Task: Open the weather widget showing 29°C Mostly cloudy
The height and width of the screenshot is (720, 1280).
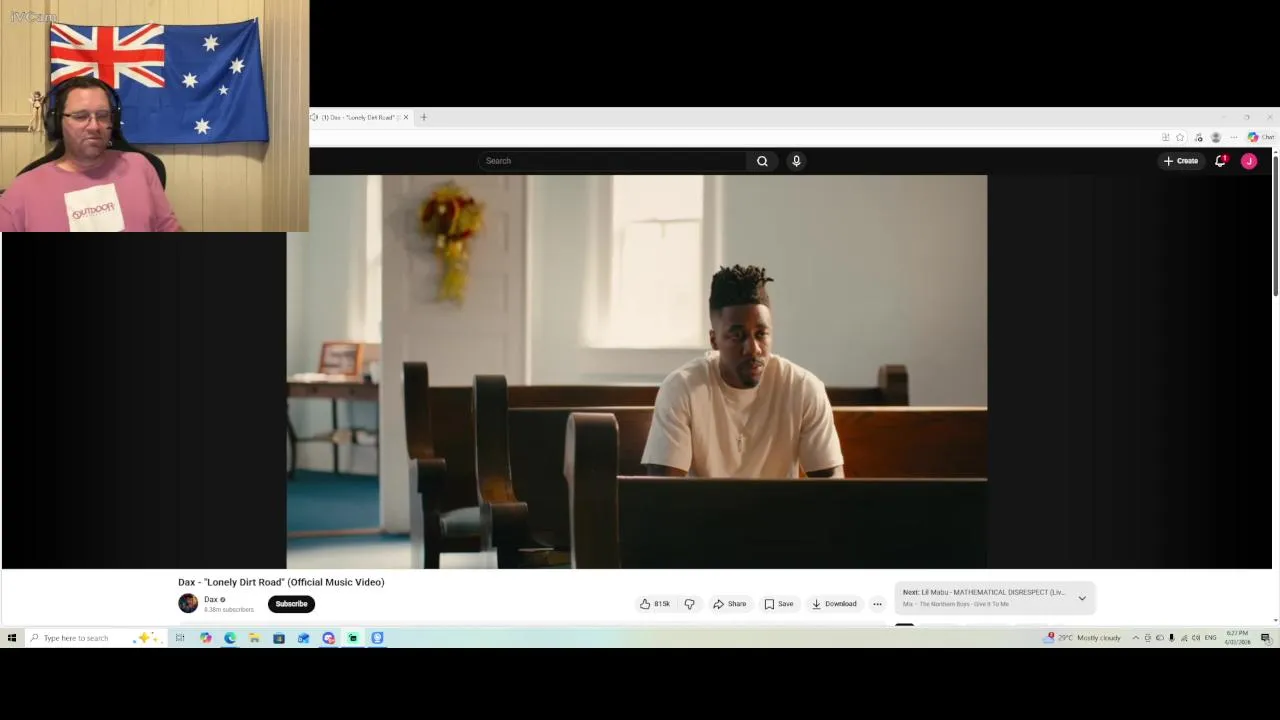Action: (x=1083, y=638)
